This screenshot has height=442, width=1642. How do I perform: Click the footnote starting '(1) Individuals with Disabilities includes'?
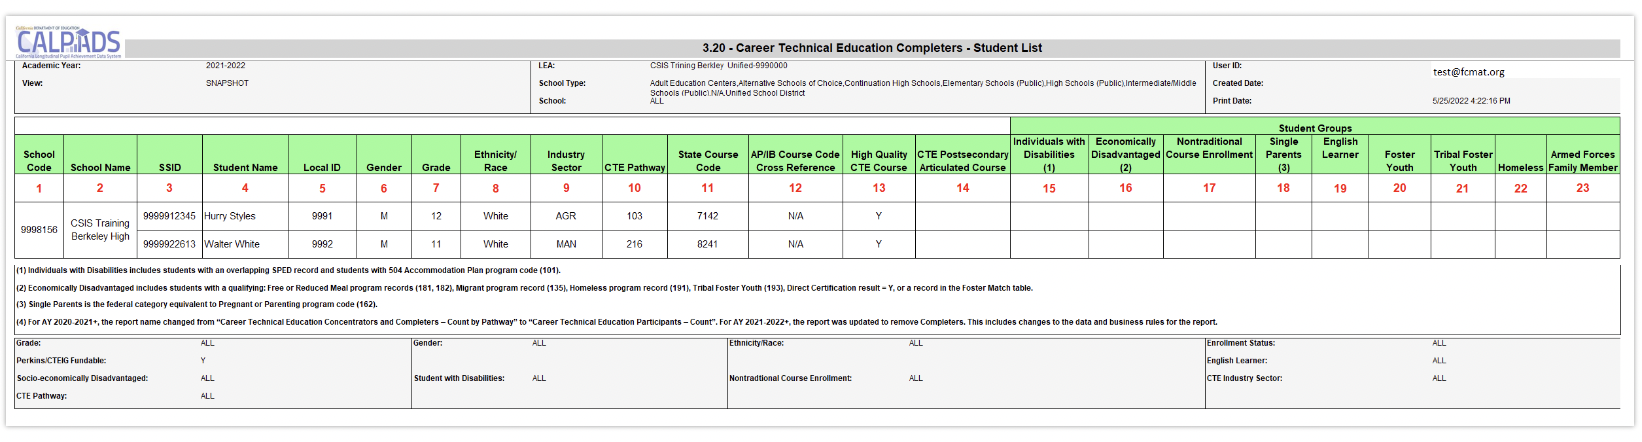point(289,270)
